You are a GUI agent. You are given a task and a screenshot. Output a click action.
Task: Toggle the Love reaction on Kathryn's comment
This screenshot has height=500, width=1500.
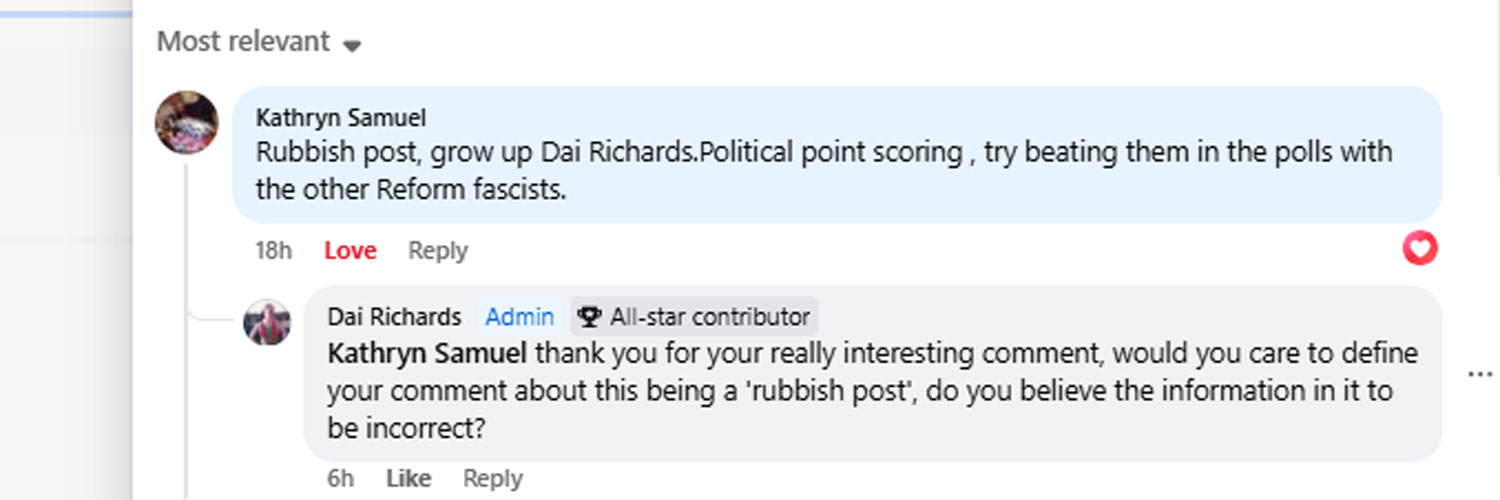pos(350,251)
